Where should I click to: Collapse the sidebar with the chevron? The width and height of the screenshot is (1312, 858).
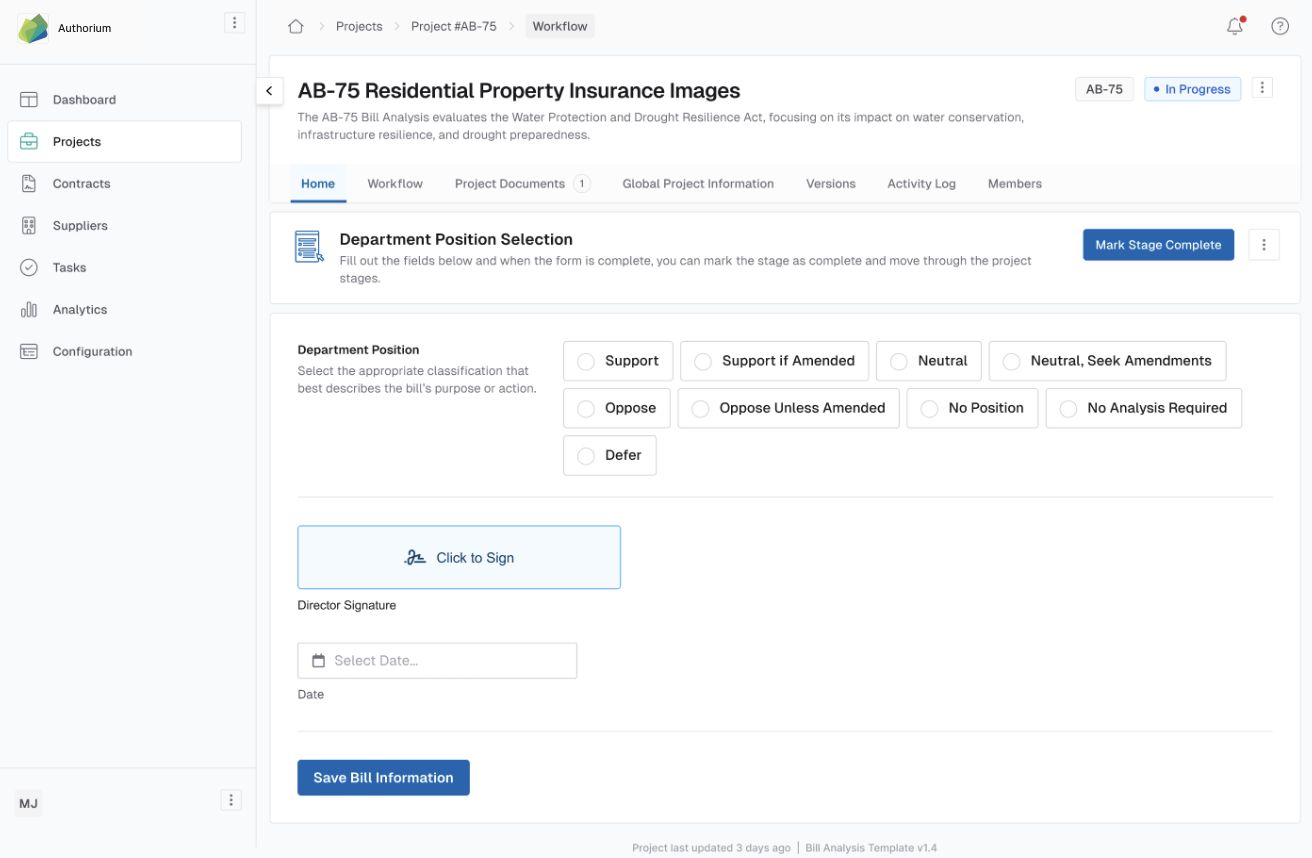(x=269, y=91)
